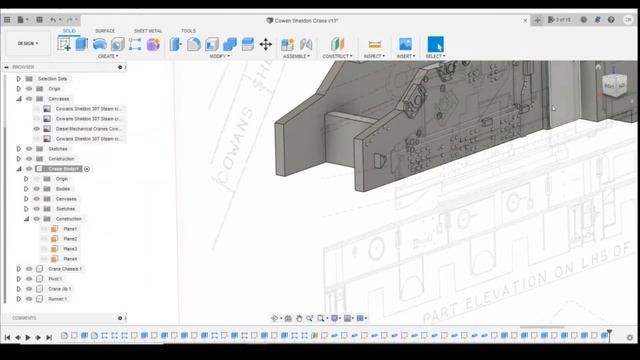The height and width of the screenshot is (360, 640).
Task: Click the timeline Play button
Action: tap(28, 337)
